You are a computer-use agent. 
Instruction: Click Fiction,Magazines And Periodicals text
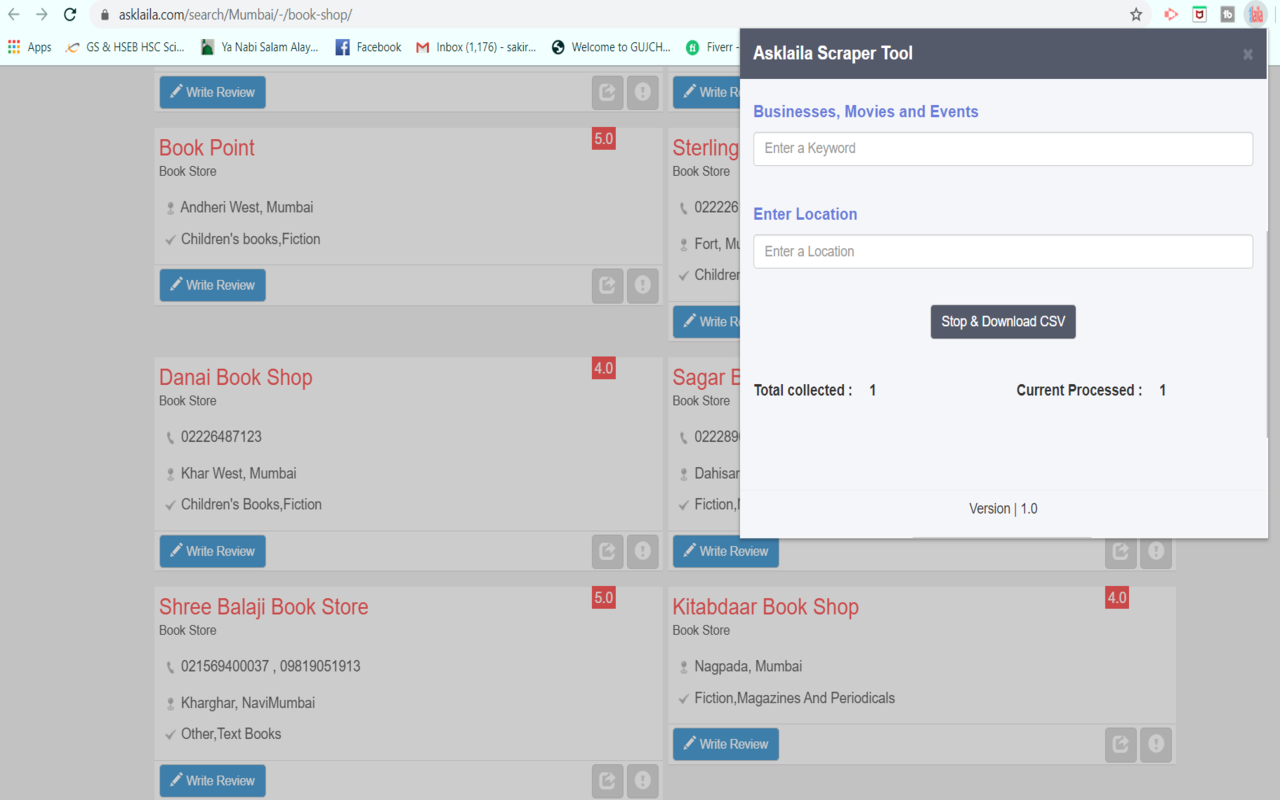click(x=795, y=698)
